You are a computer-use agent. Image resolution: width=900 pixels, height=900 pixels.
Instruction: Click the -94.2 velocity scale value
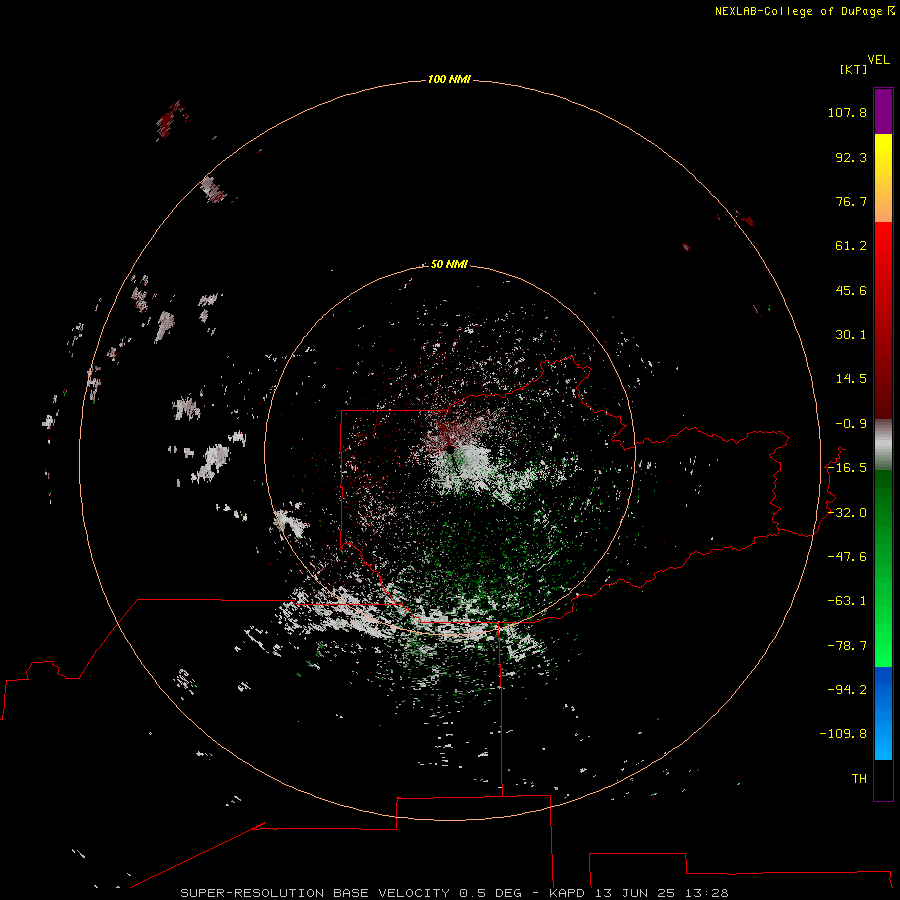tap(847, 690)
